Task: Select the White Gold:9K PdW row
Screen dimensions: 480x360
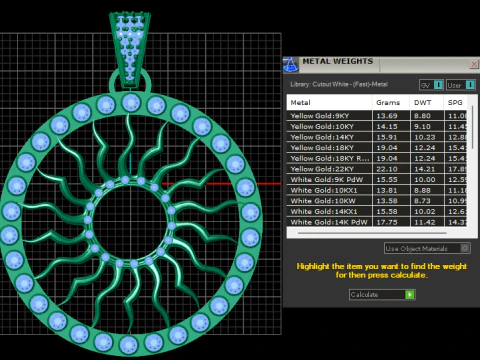Action: 377,180
